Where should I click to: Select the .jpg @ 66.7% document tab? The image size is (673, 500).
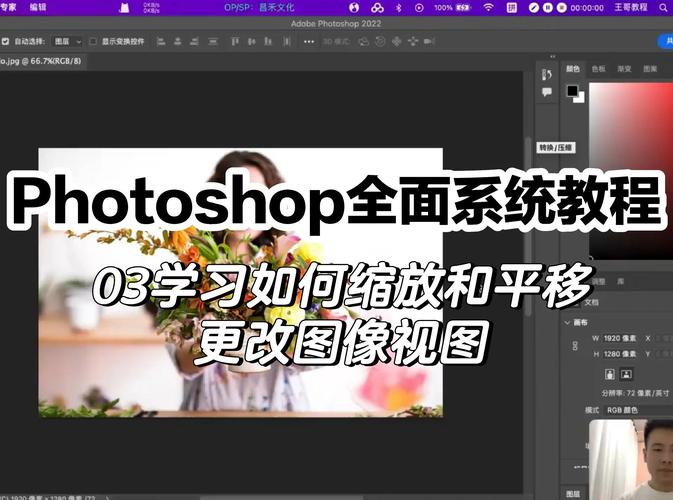point(41,61)
